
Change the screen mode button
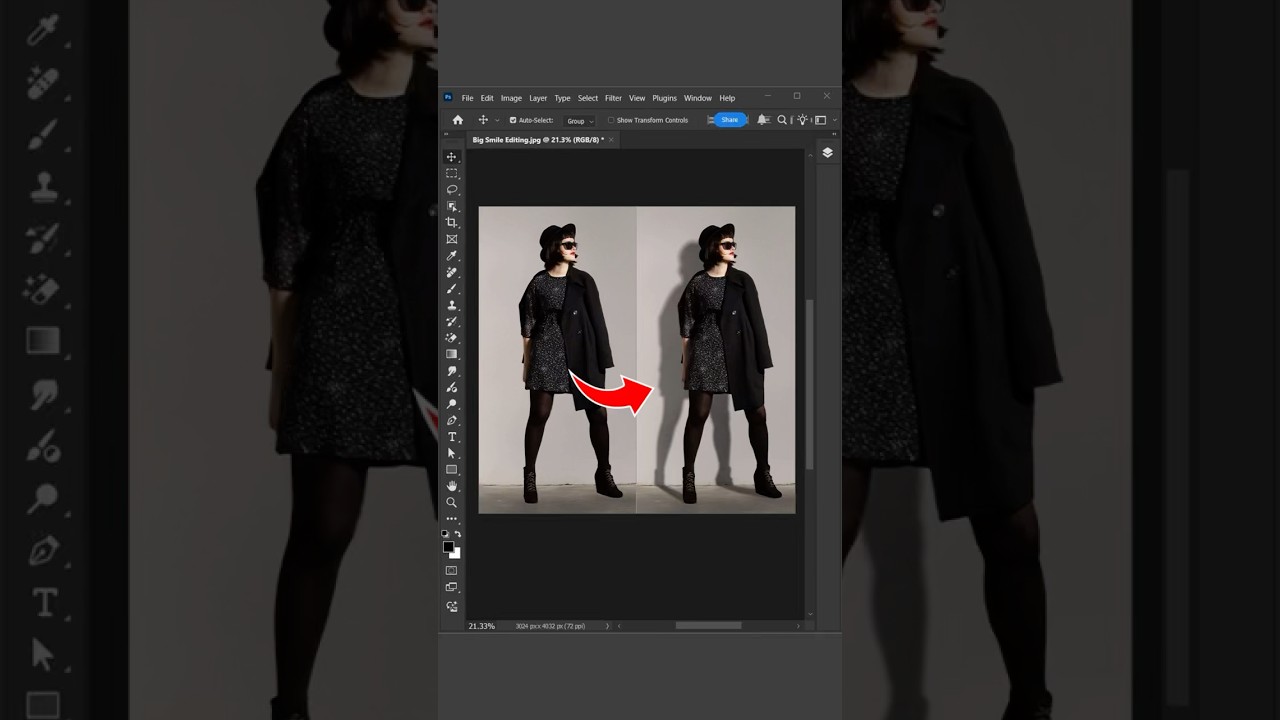point(451,587)
